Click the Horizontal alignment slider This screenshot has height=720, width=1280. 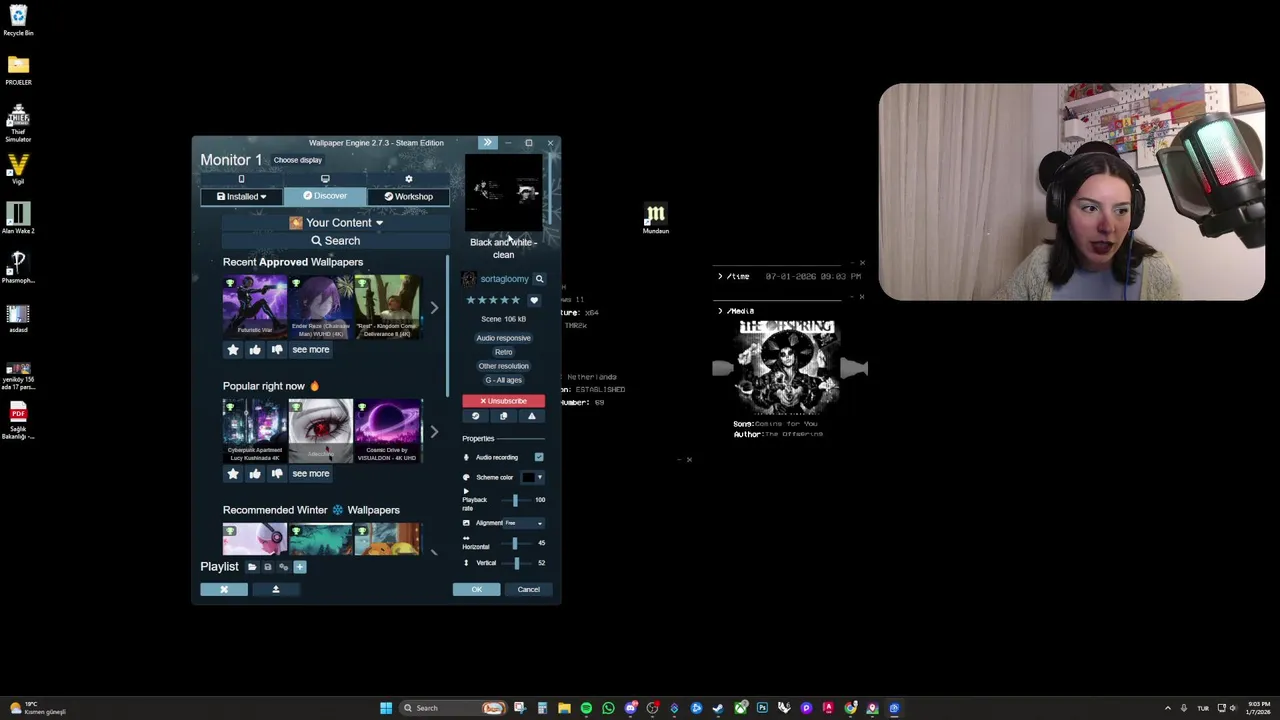515,543
